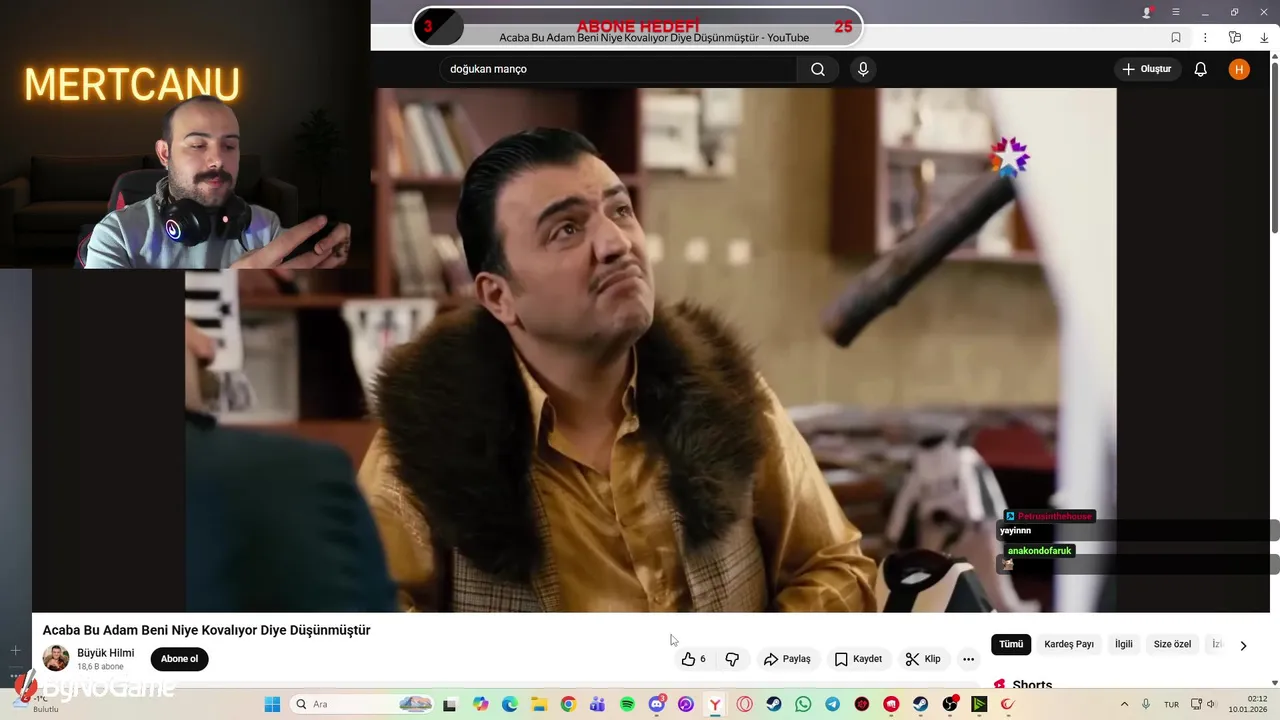Screen dimensions: 1280x720
Task: Open File Explorer from taskbar
Action: click(x=539, y=704)
